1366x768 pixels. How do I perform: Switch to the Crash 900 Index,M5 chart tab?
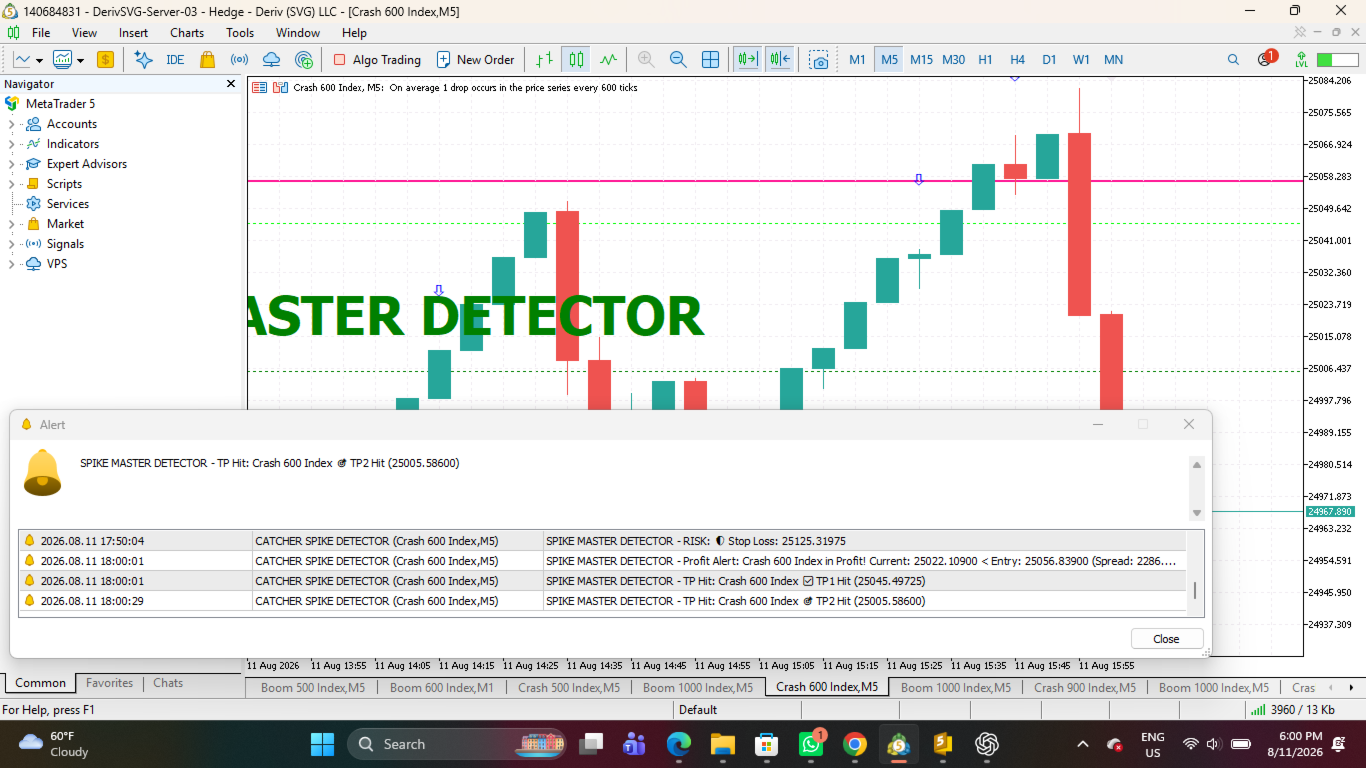(x=1085, y=687)
